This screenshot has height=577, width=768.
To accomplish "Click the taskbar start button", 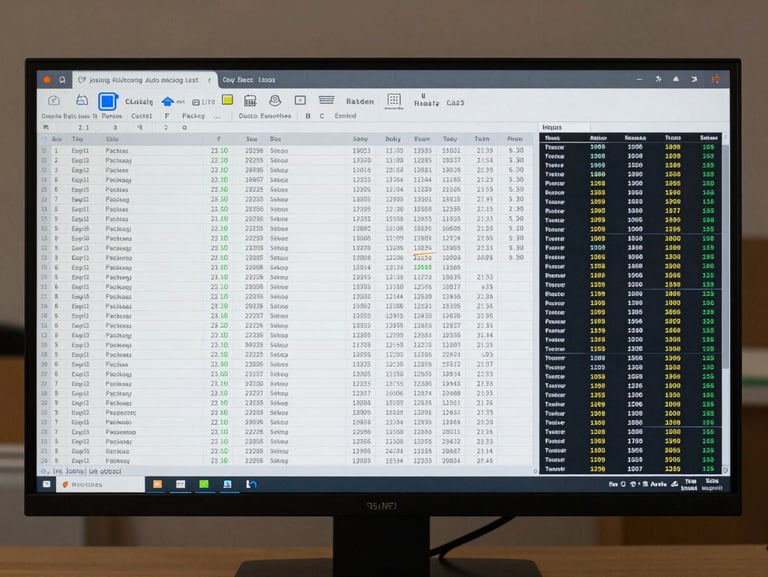I will tap(47, 484).
